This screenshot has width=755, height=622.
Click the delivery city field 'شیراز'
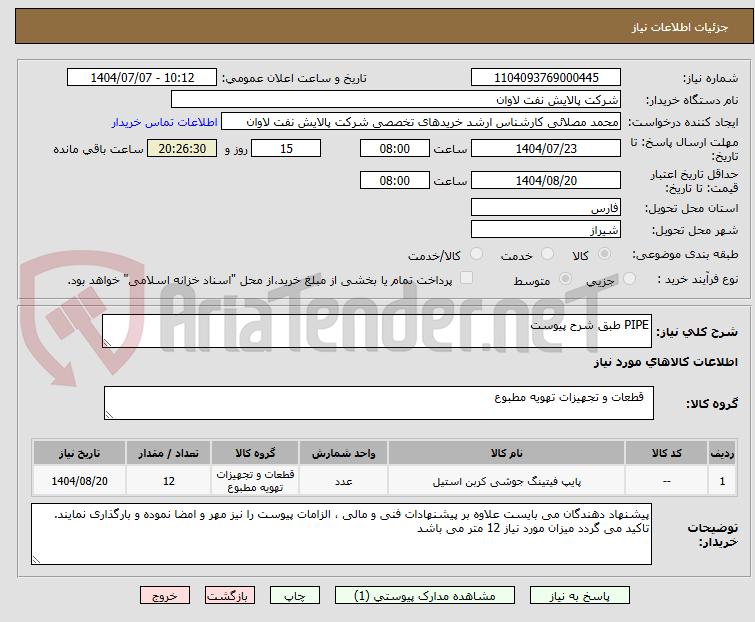(x=546, y=230)
